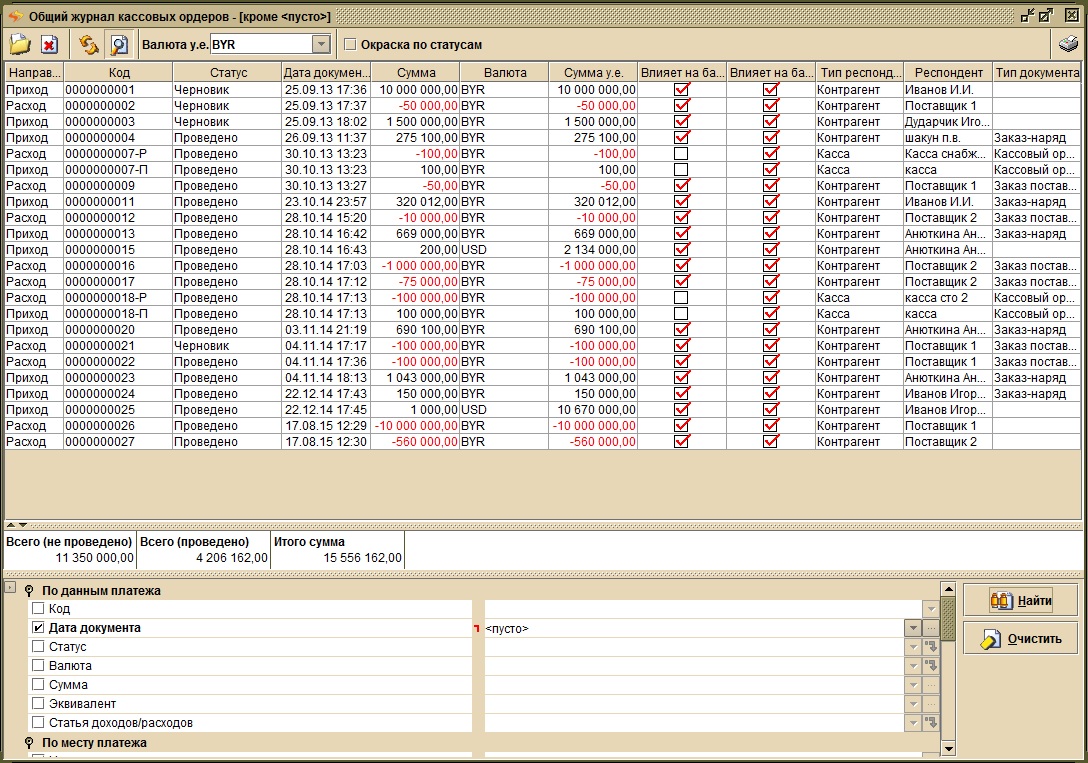The height and width of the screenshot is (763, 1088).
Task: Check the Валюта filter checkbox
Action: [38, 665]
